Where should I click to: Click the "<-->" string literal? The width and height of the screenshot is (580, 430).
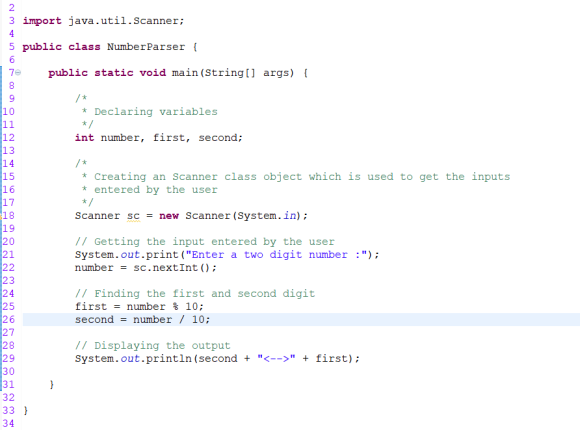pyautogui.click(x=276, y=359)
